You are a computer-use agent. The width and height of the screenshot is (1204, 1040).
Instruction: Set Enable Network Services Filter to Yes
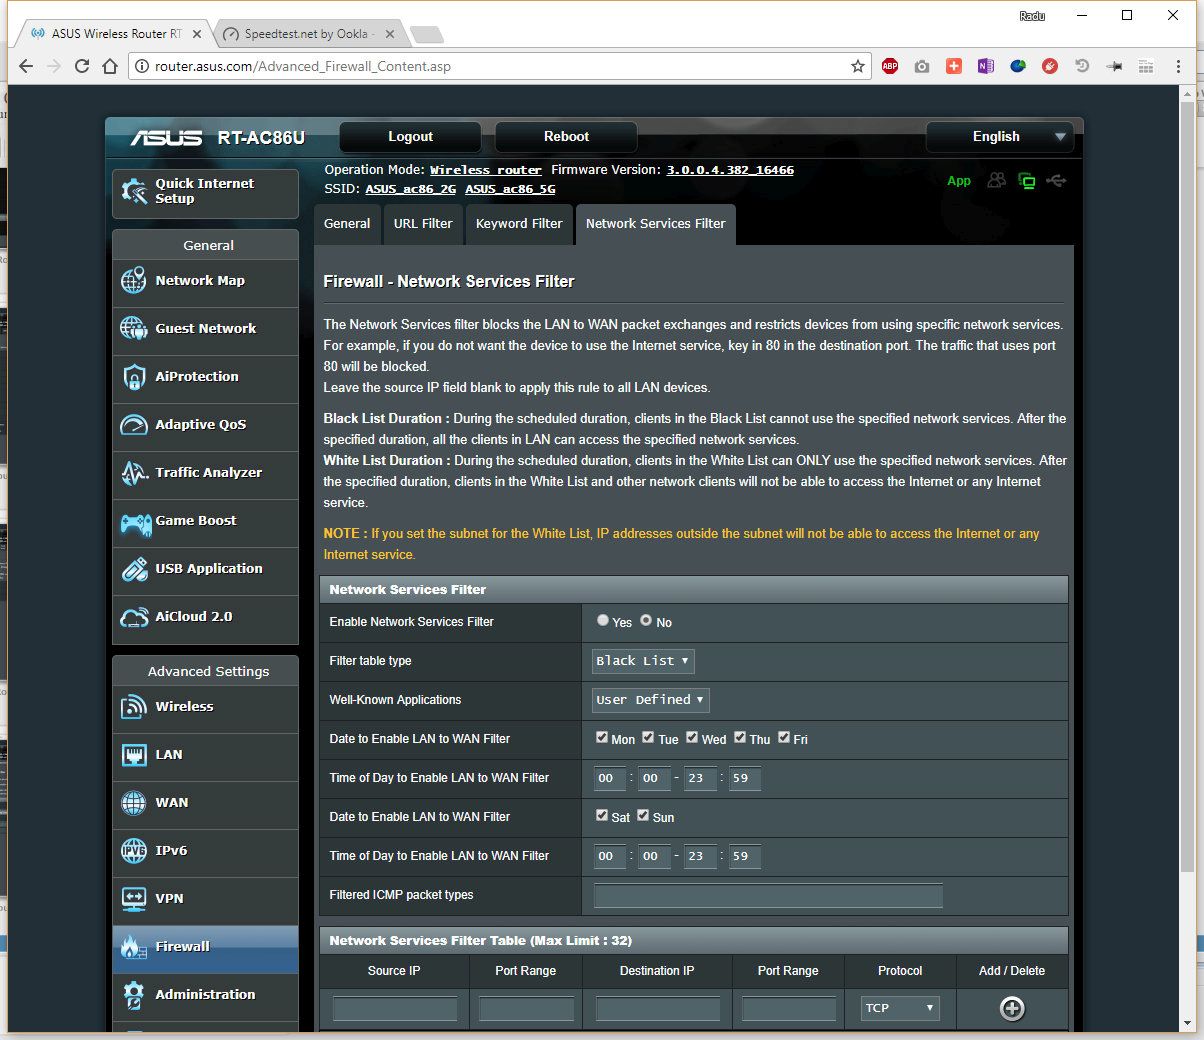pos(603,621)
